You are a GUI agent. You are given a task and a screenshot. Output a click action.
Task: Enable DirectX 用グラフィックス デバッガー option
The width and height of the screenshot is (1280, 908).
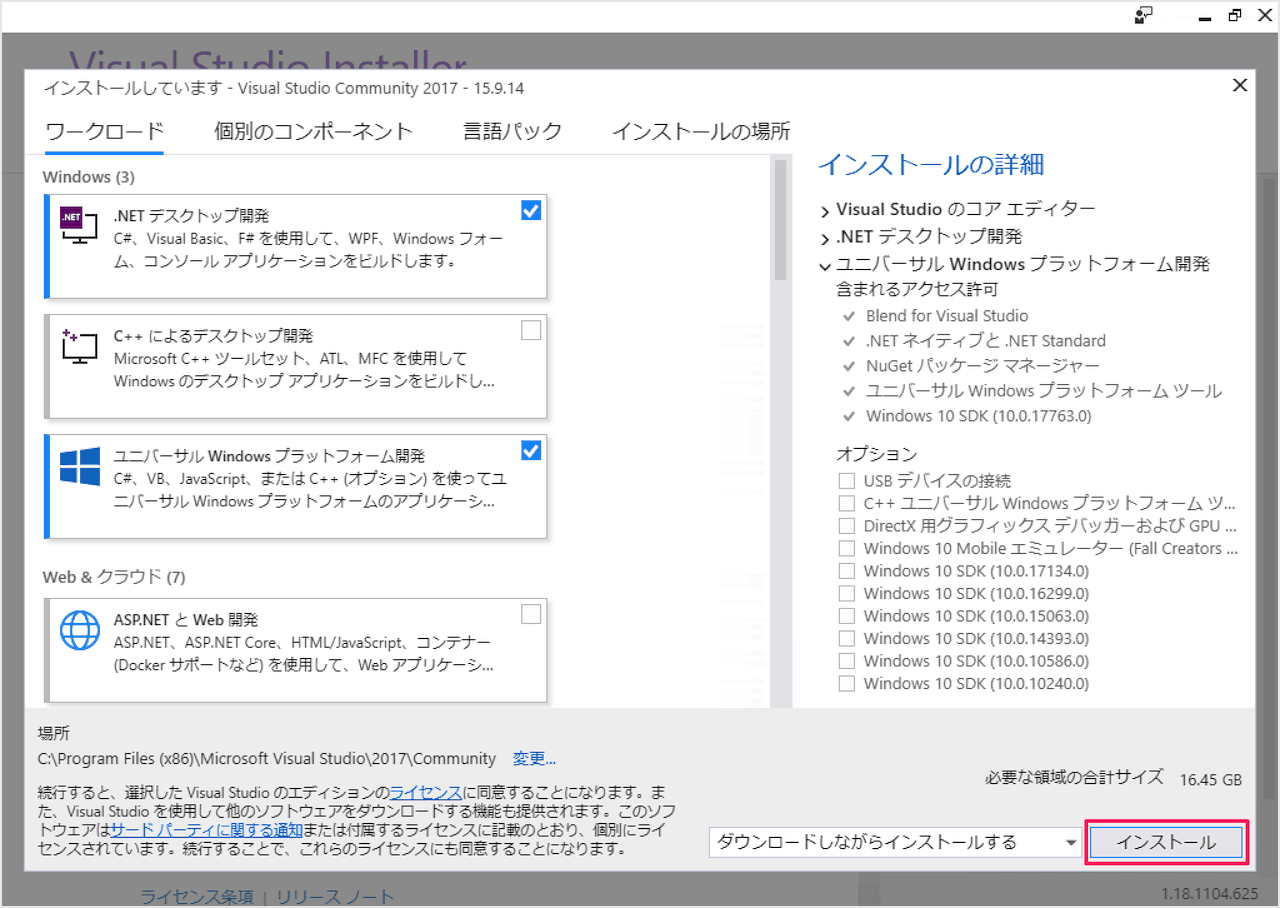(847, 526)
